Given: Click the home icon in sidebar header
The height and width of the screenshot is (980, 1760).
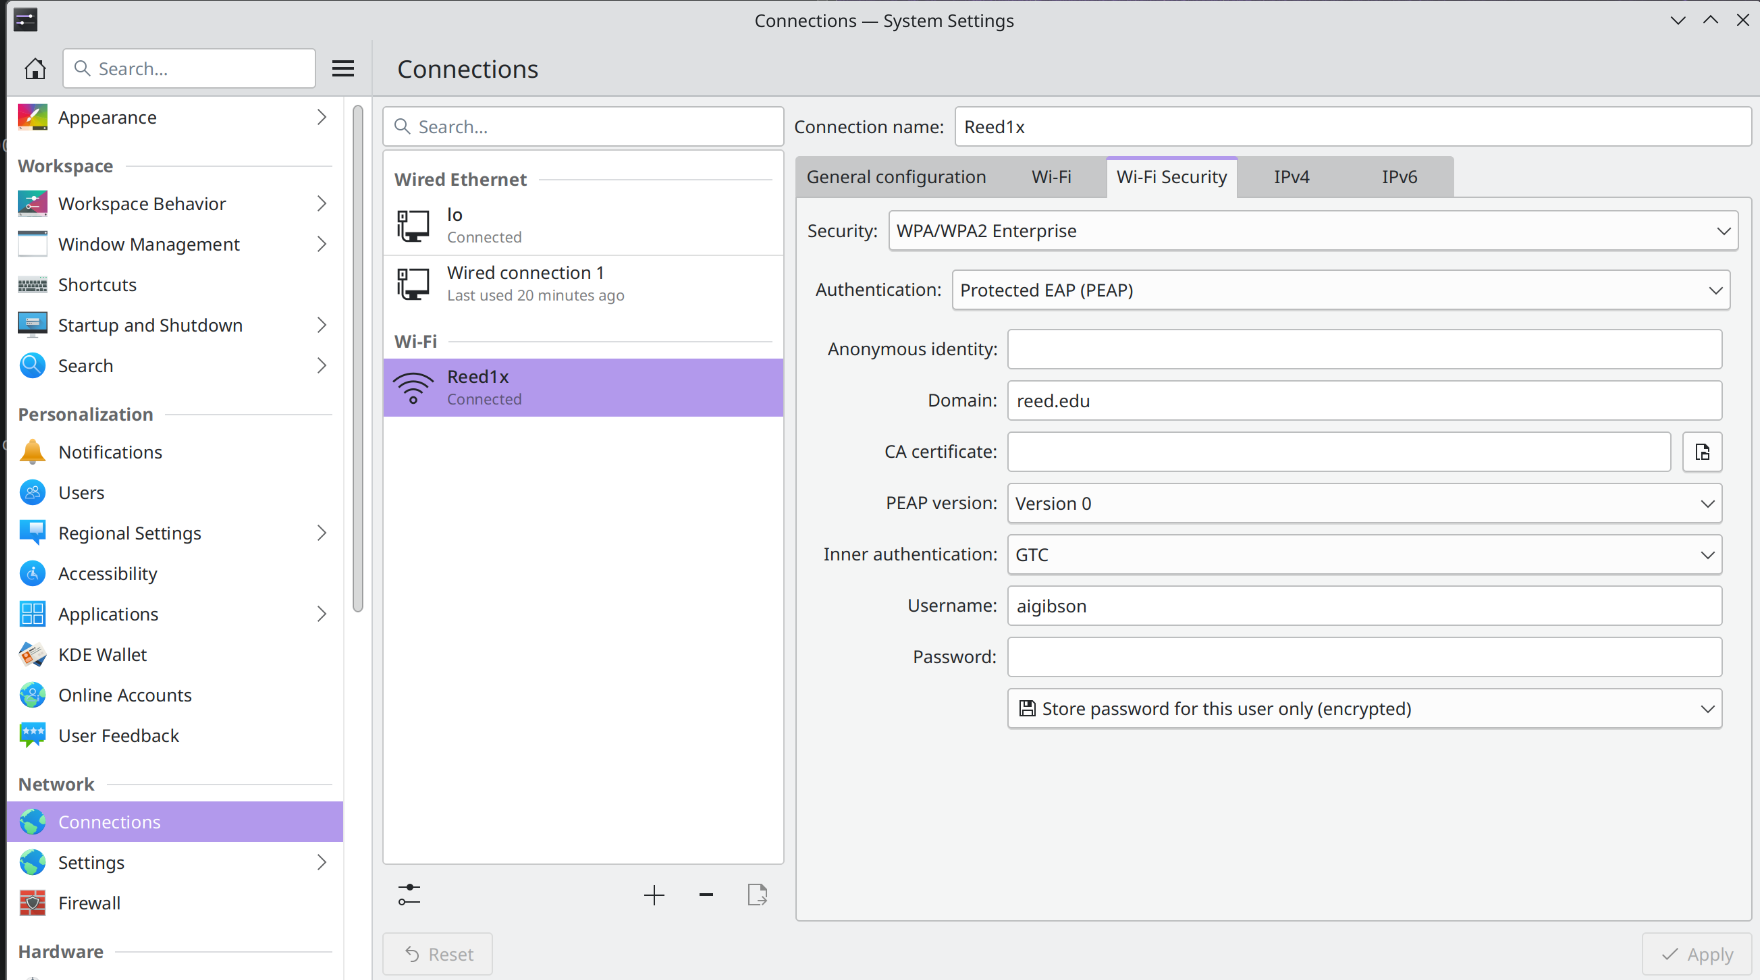Looking at the screenshot, I should 35,69.
